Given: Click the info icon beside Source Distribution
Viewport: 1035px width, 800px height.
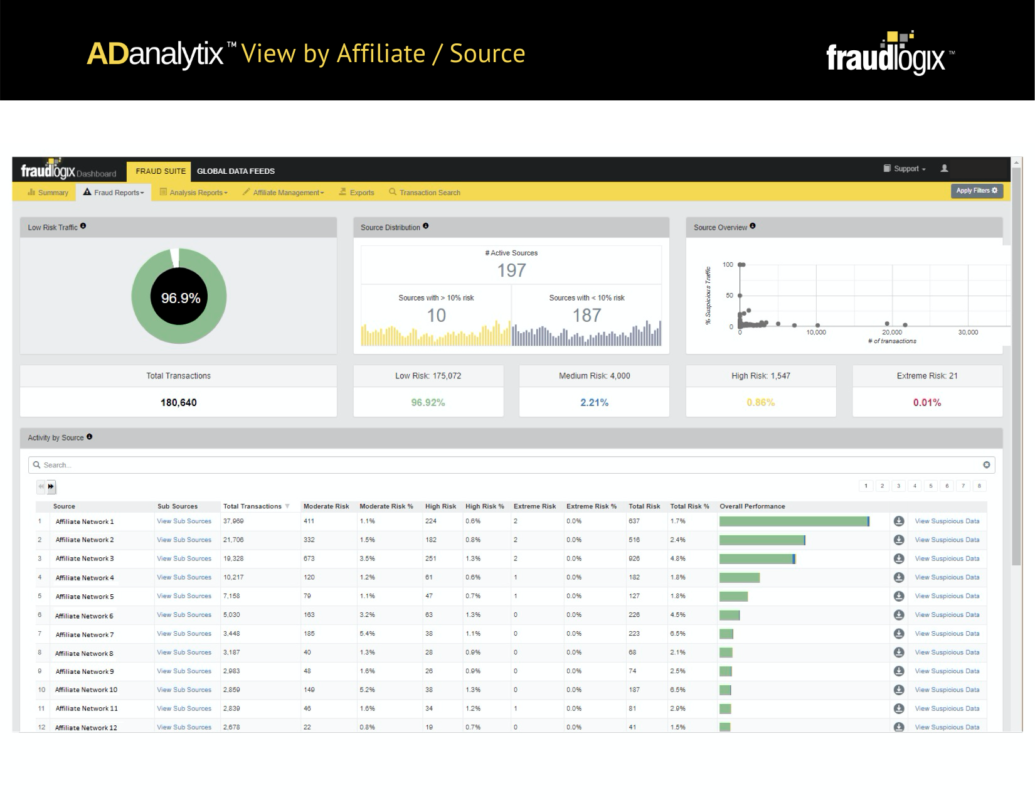Looking at the screenshot, I should point(426,226).
